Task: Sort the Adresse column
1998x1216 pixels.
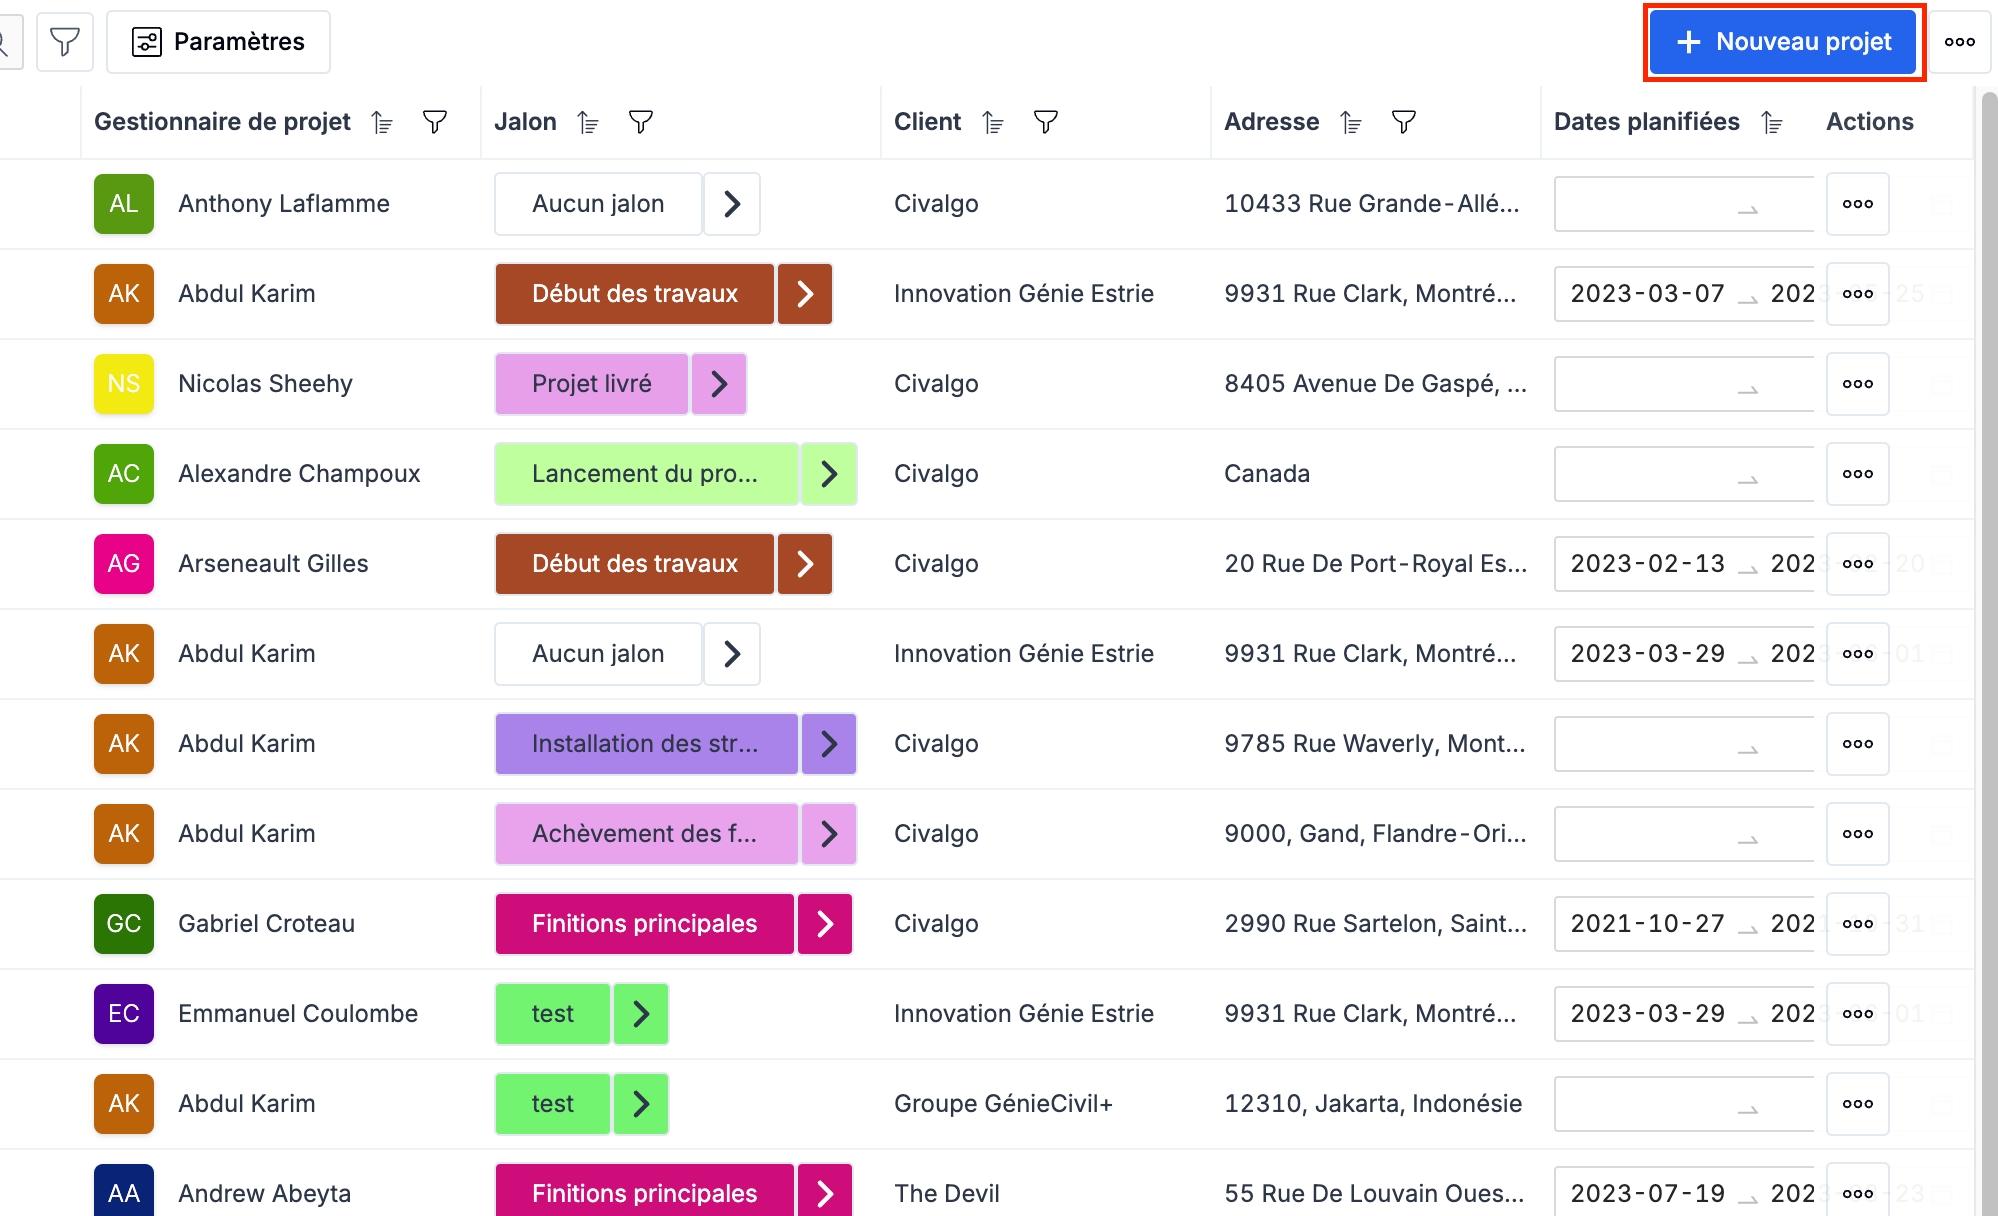Action: (1351, 122)
